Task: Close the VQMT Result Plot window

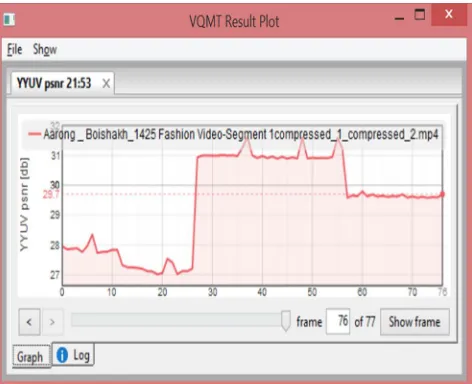Action: (x=449, y=14)
